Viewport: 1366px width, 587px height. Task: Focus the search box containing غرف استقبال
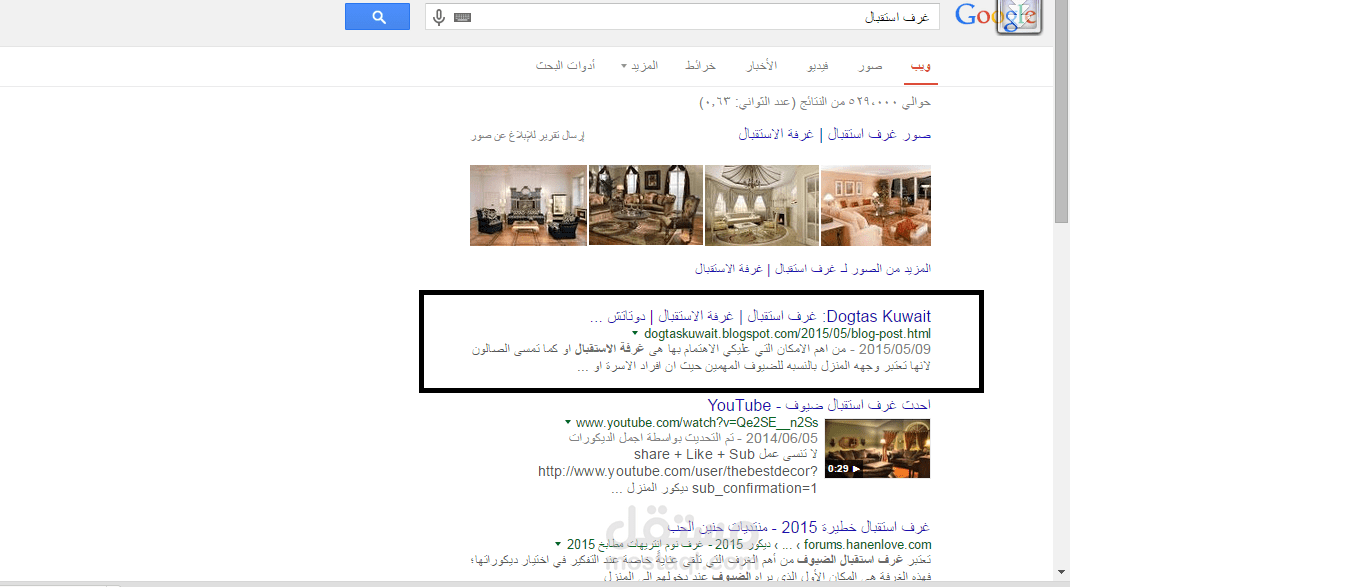(x=682, y=17)
